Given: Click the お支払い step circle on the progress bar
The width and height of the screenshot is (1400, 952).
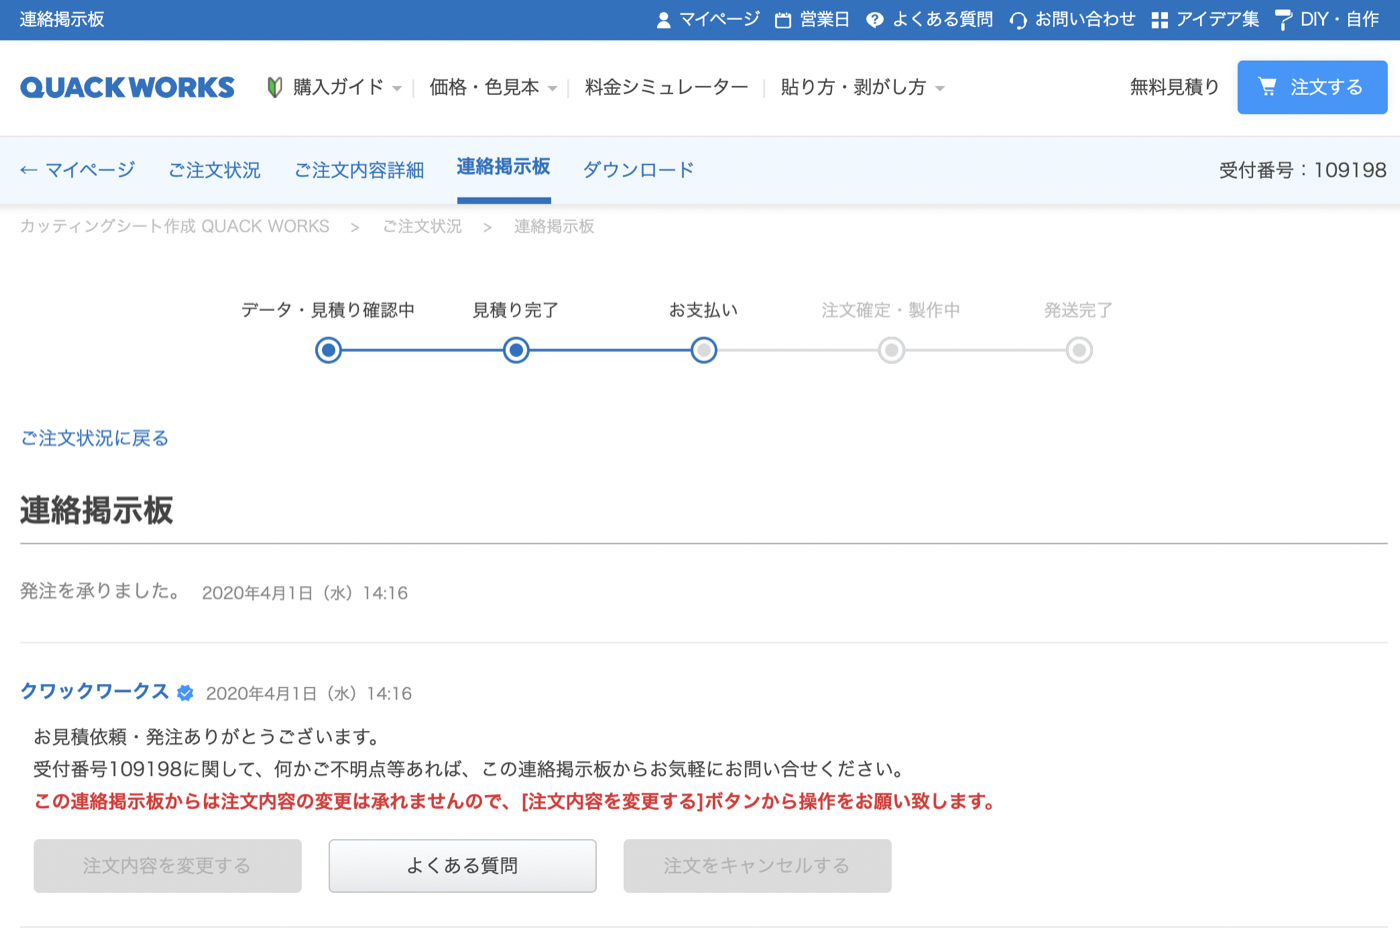Looking at the screenshot, I should click(703, 350).
